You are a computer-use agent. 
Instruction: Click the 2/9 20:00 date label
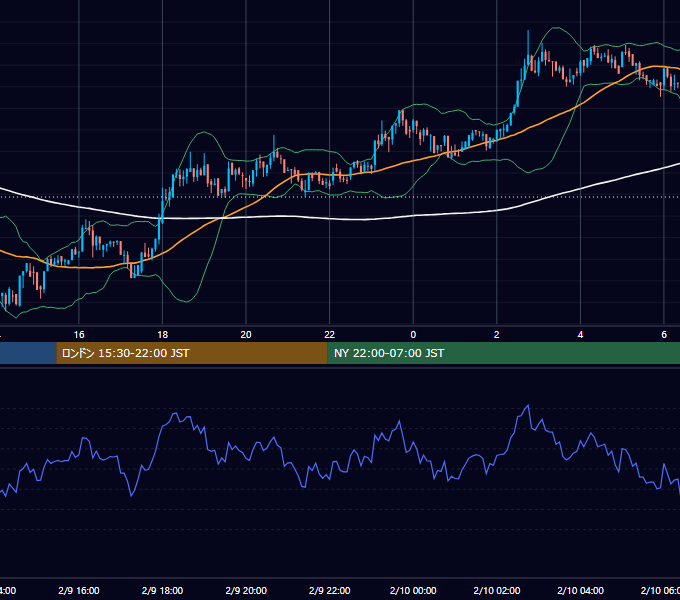(x=246, y=590)
